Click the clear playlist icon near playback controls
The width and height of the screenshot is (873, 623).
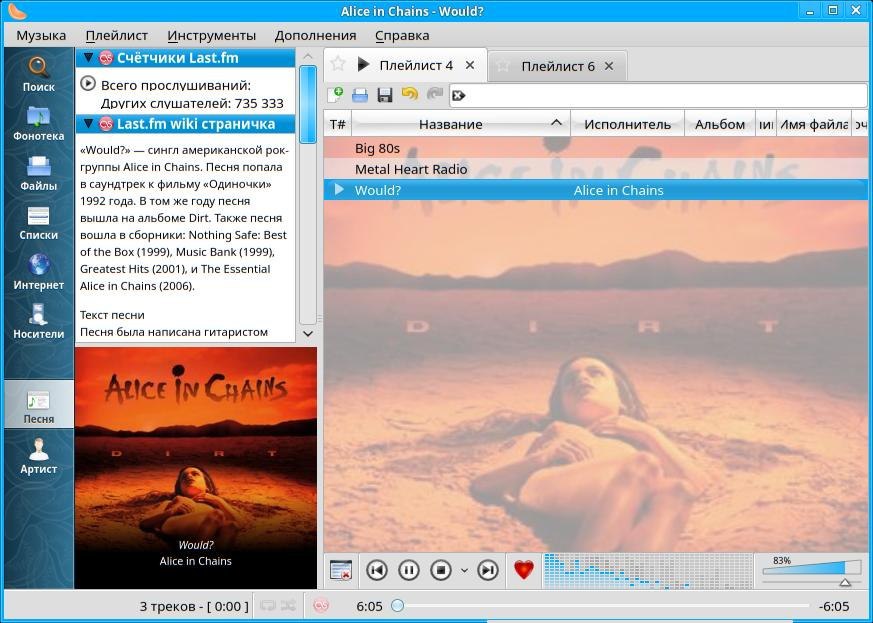tap(341, 570)
